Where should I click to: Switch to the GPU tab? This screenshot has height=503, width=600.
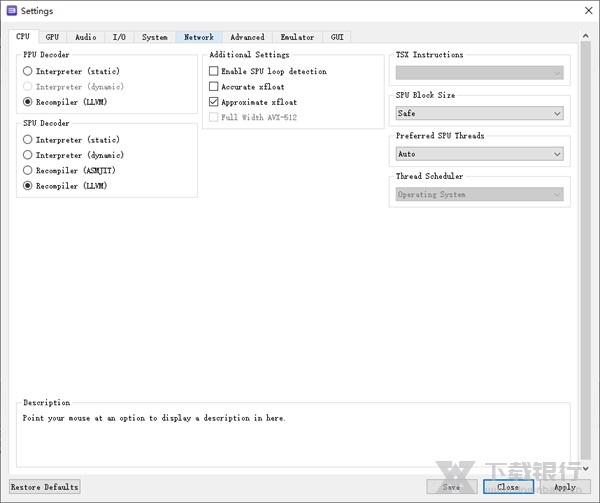pyautogui.click(x=52, y=37)
